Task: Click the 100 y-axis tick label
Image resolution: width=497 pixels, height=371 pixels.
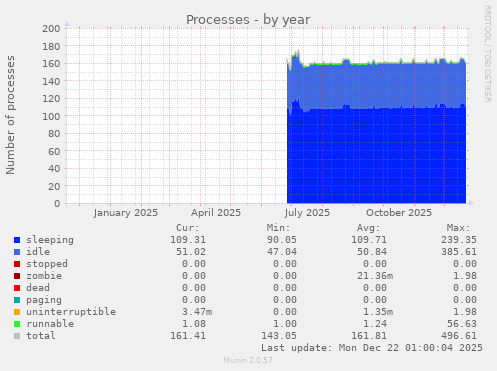Action: (x=51, y=116)
